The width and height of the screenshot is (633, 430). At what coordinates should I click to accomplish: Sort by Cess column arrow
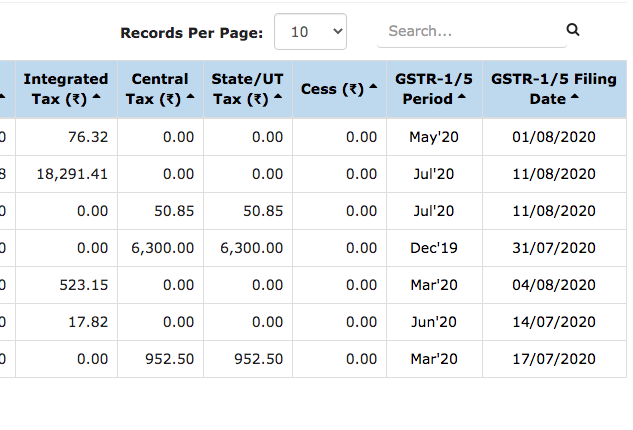[x=373, y=86]
